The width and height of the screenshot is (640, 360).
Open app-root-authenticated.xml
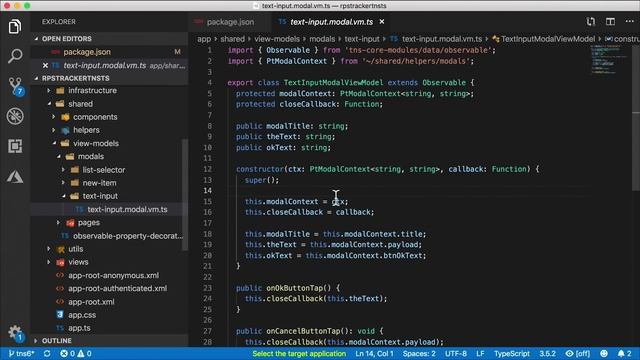point(117,289)
